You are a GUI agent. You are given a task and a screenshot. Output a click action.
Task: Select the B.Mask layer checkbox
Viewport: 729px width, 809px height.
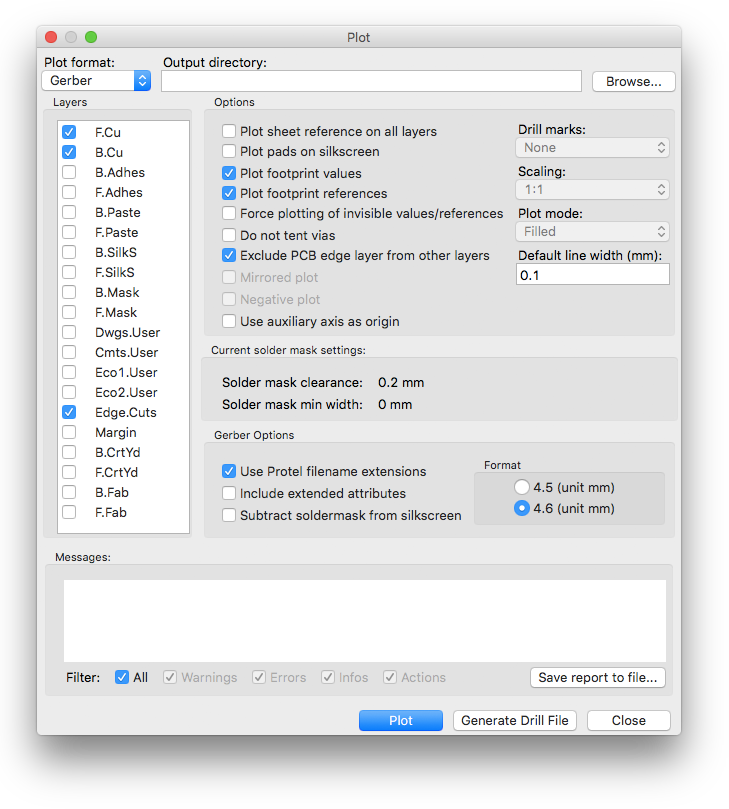(x=69, y=292)
